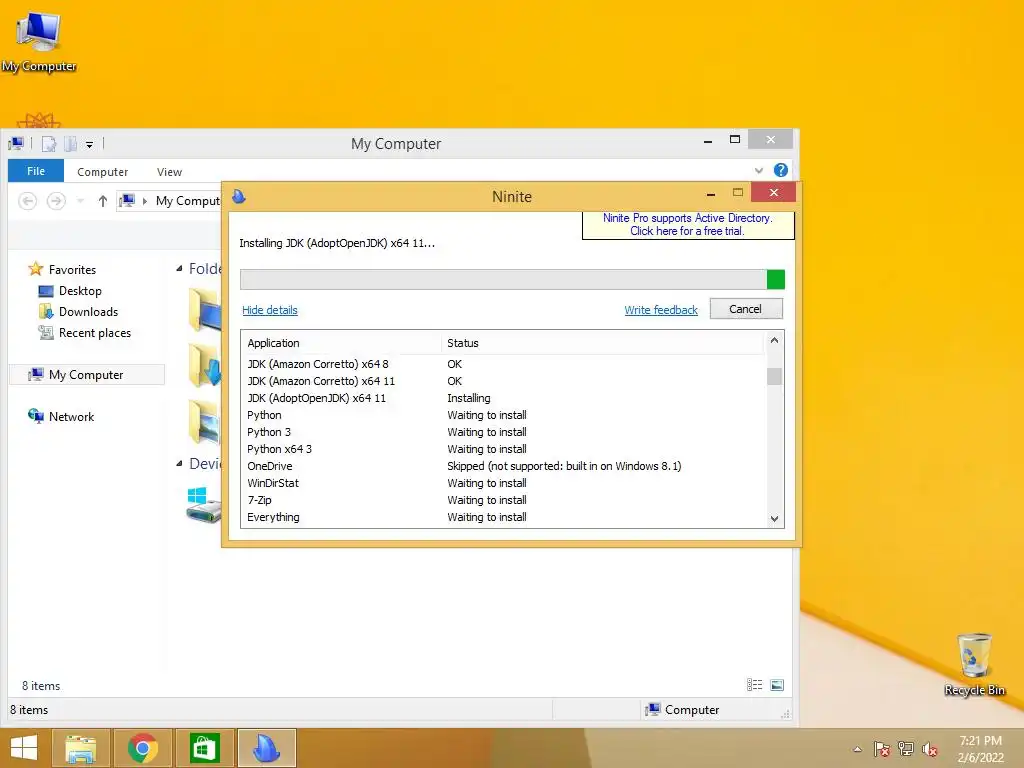Click the muted volume tray icon

930,749
